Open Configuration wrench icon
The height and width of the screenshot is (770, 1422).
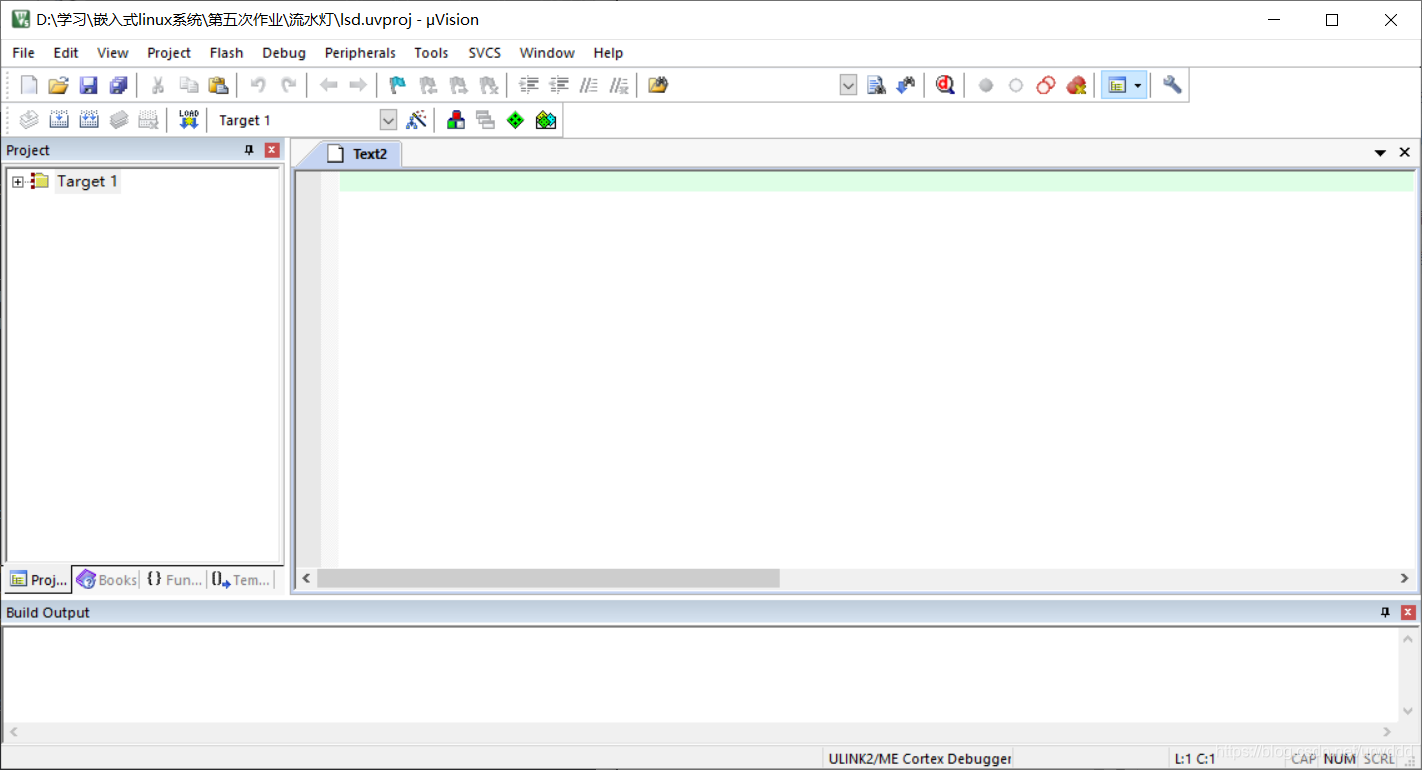pos(1172,85)
